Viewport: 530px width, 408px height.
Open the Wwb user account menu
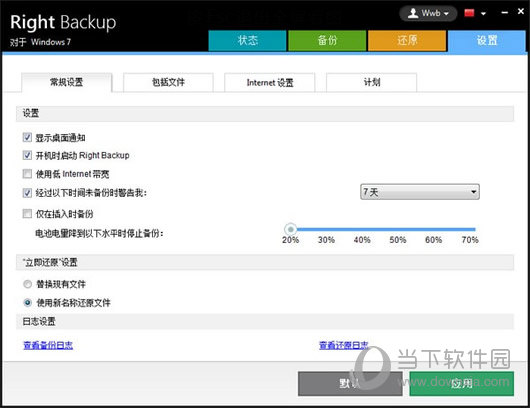(x=428, y=14)
